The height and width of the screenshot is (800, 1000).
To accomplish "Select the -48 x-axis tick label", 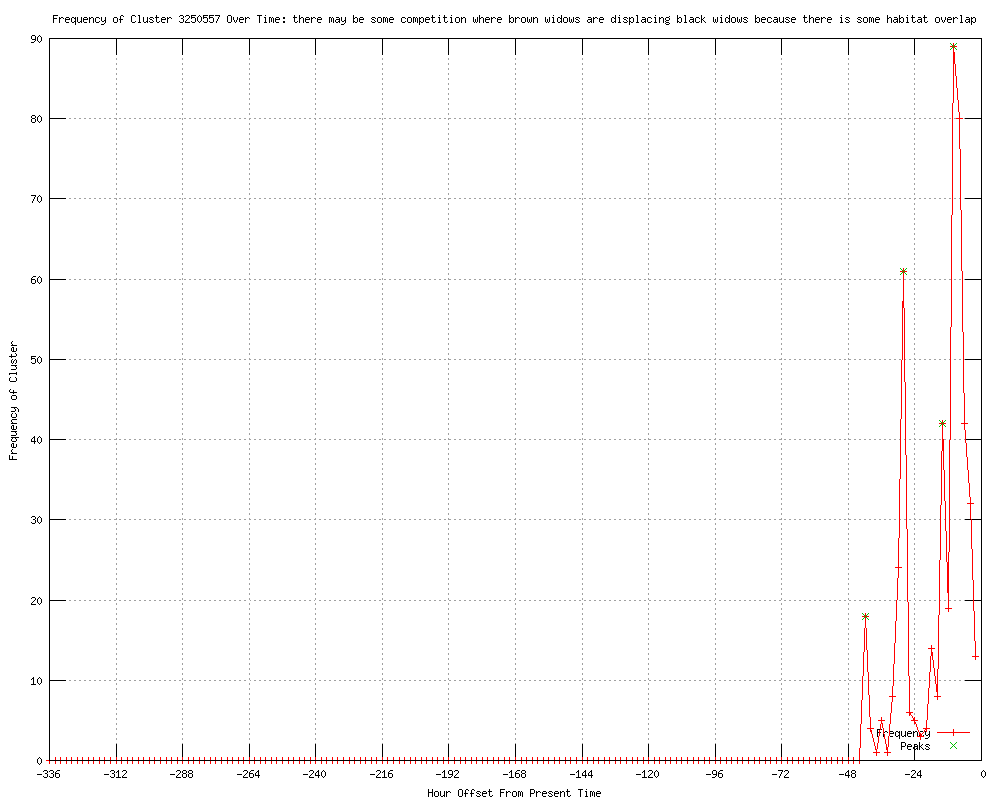I will 848,774.
